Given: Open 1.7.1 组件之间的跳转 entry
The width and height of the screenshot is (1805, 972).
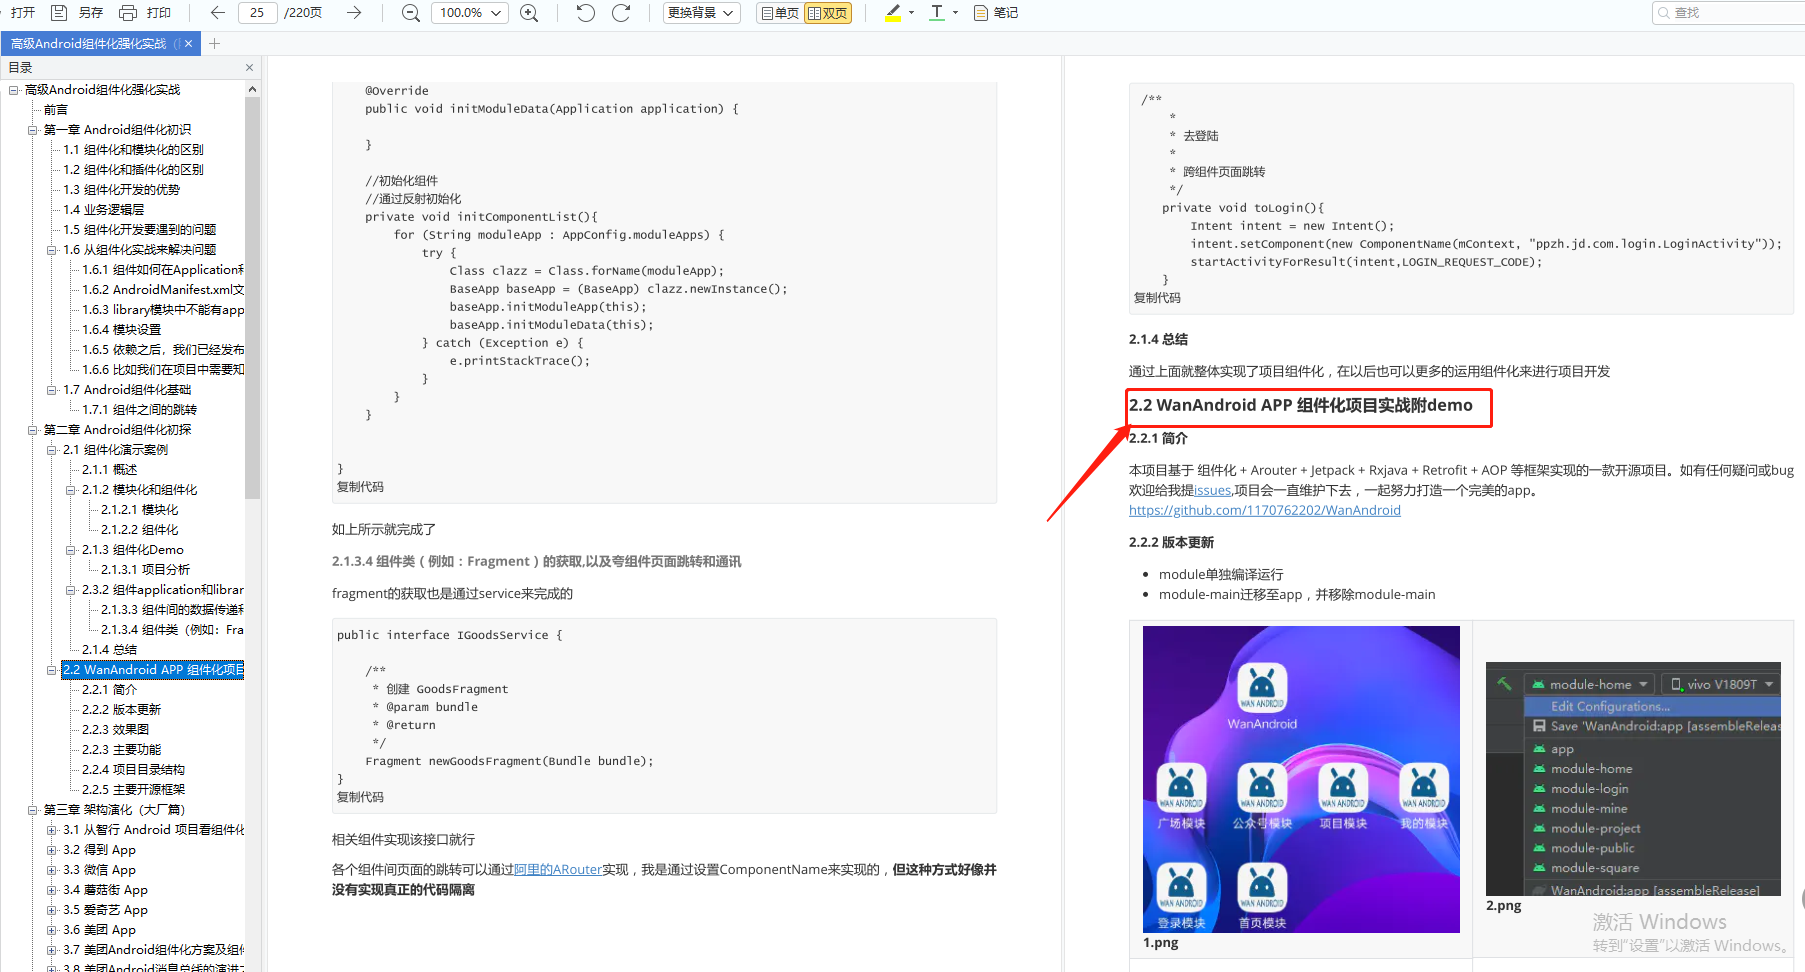Looking at the screenshot, I should 139,410.
